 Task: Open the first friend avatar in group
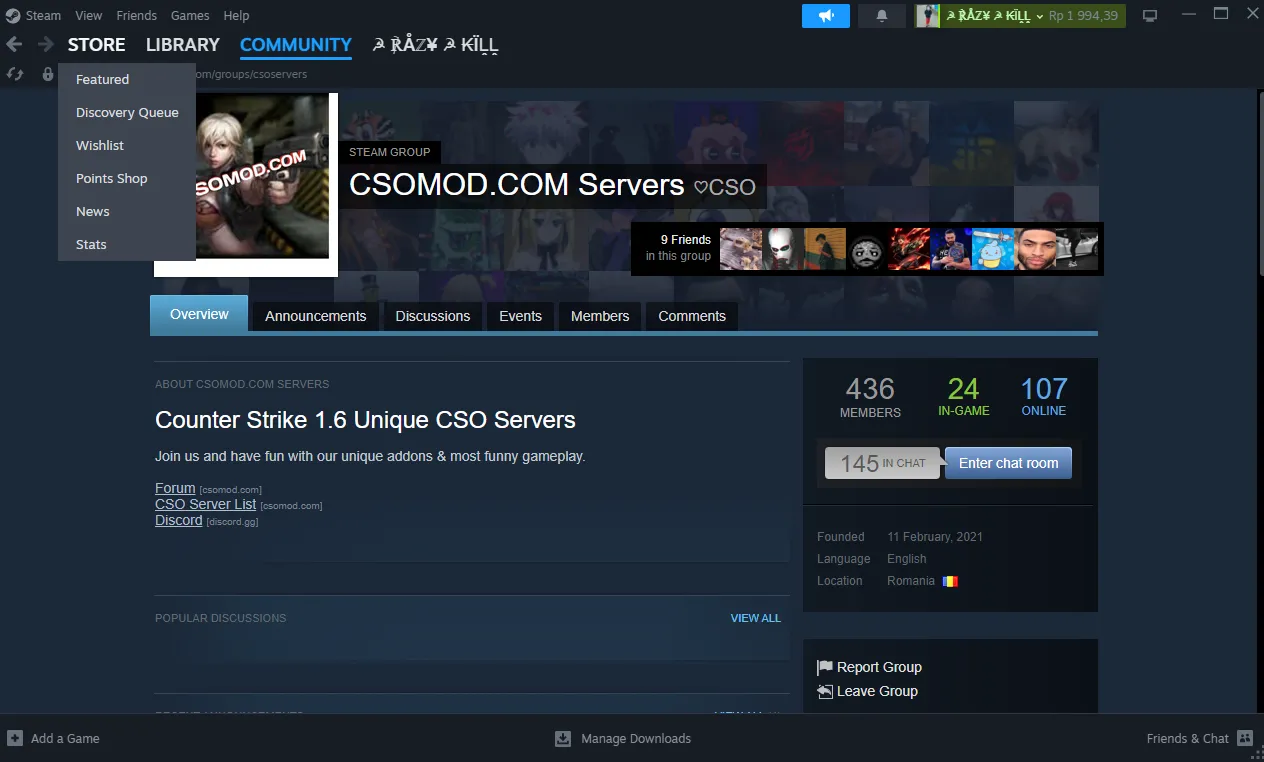741,249
